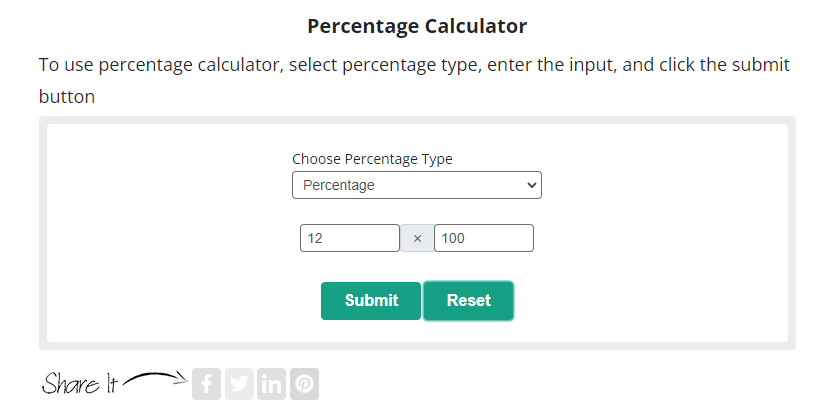Click the LinkedIn share icon
This screenshot has width=835, height=419.
[x=272, y=384]
